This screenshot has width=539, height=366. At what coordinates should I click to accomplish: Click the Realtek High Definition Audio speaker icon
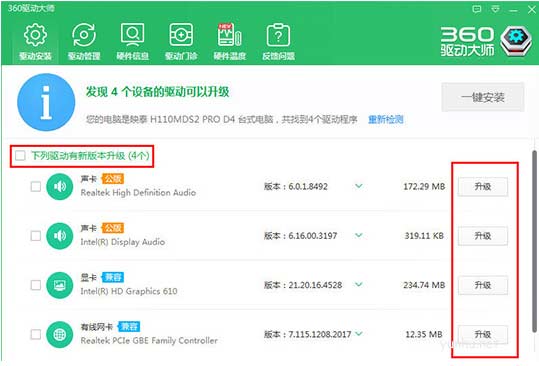(x=60, y=187)
